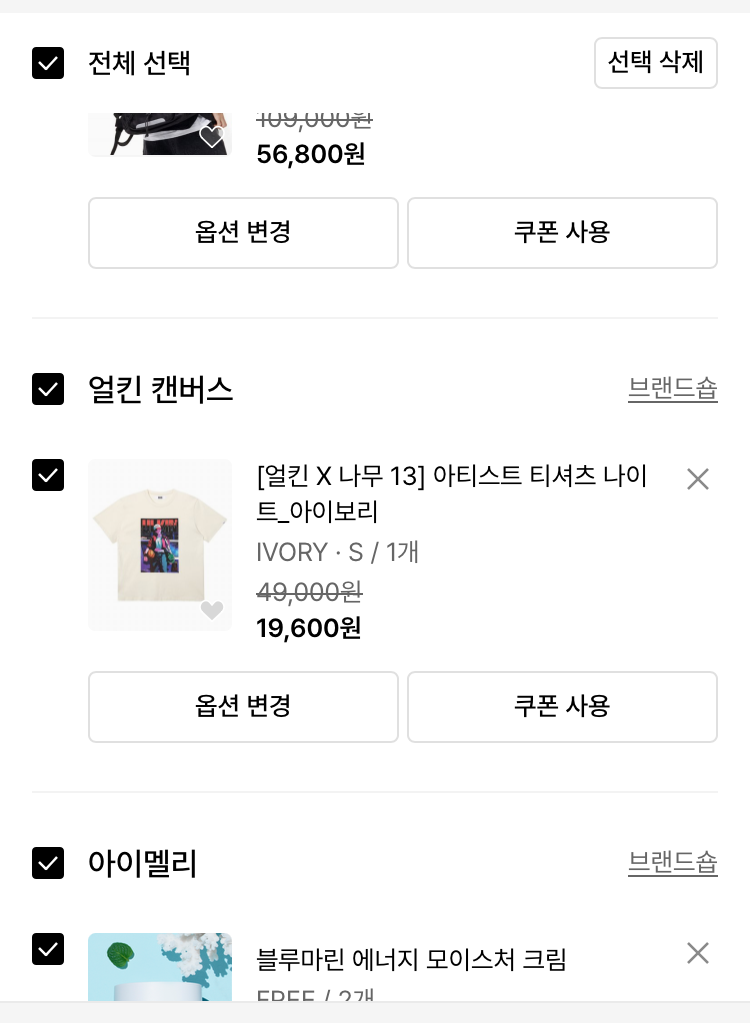Uncheck the 얼킨 캔버스 brand checkbox
The image size is (750, 1023).
tap(48, 389)
